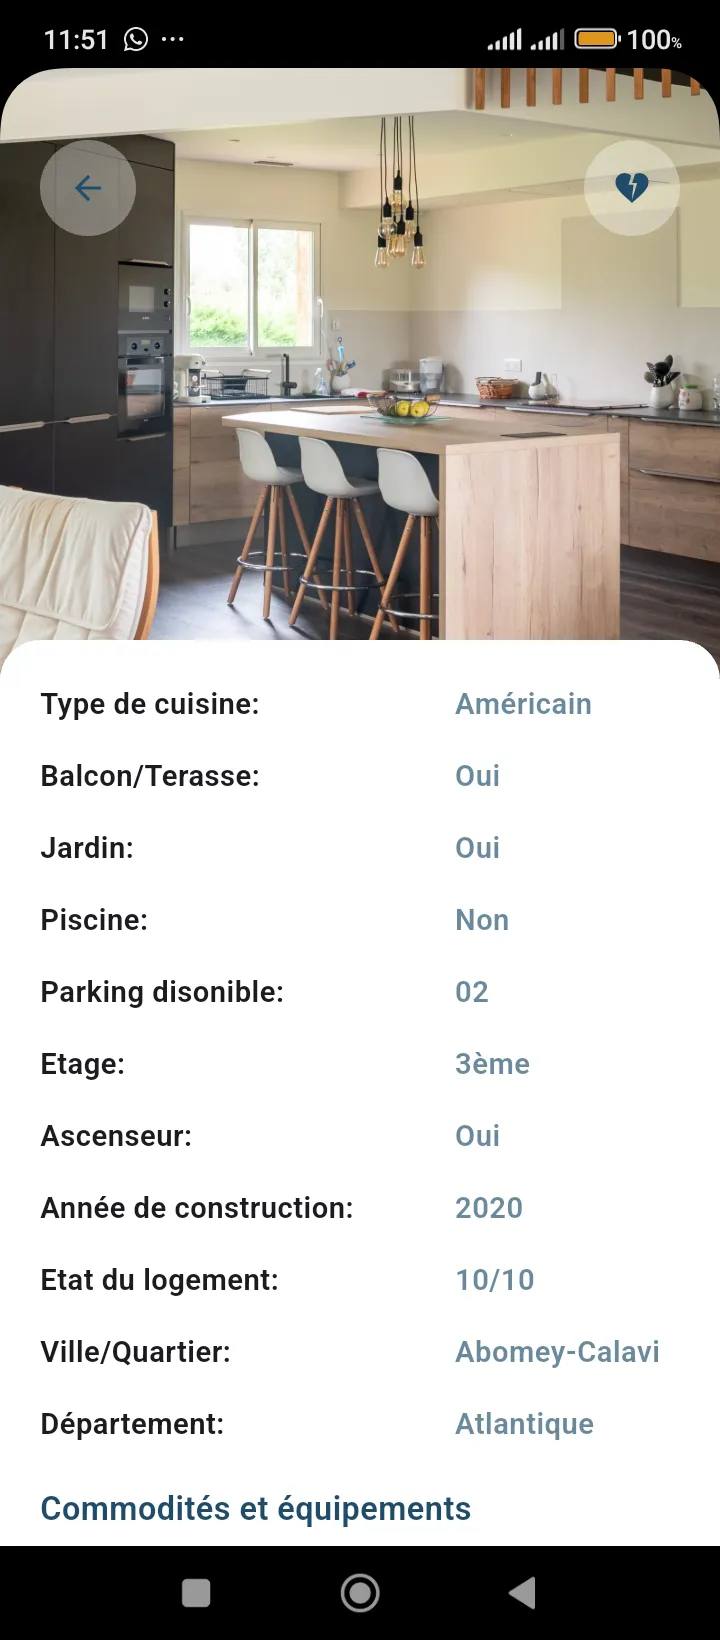Tap the Atlantique department value
This screenshot has height=1640, width=720.
(524, 1424)
